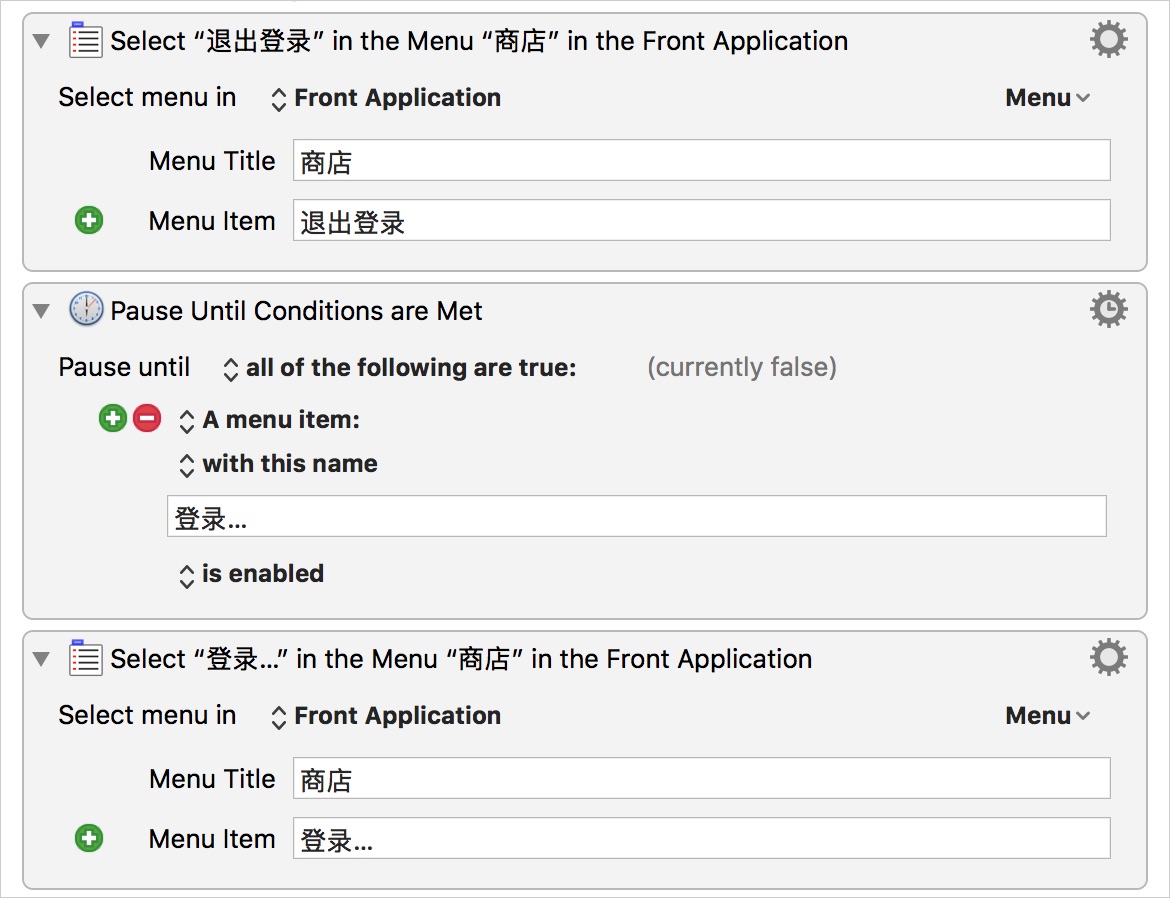This screenshot has height=898, width=1170.
Task: Click the green plus beside 退出登录 Menu Item
Action: tap(89, 220)
